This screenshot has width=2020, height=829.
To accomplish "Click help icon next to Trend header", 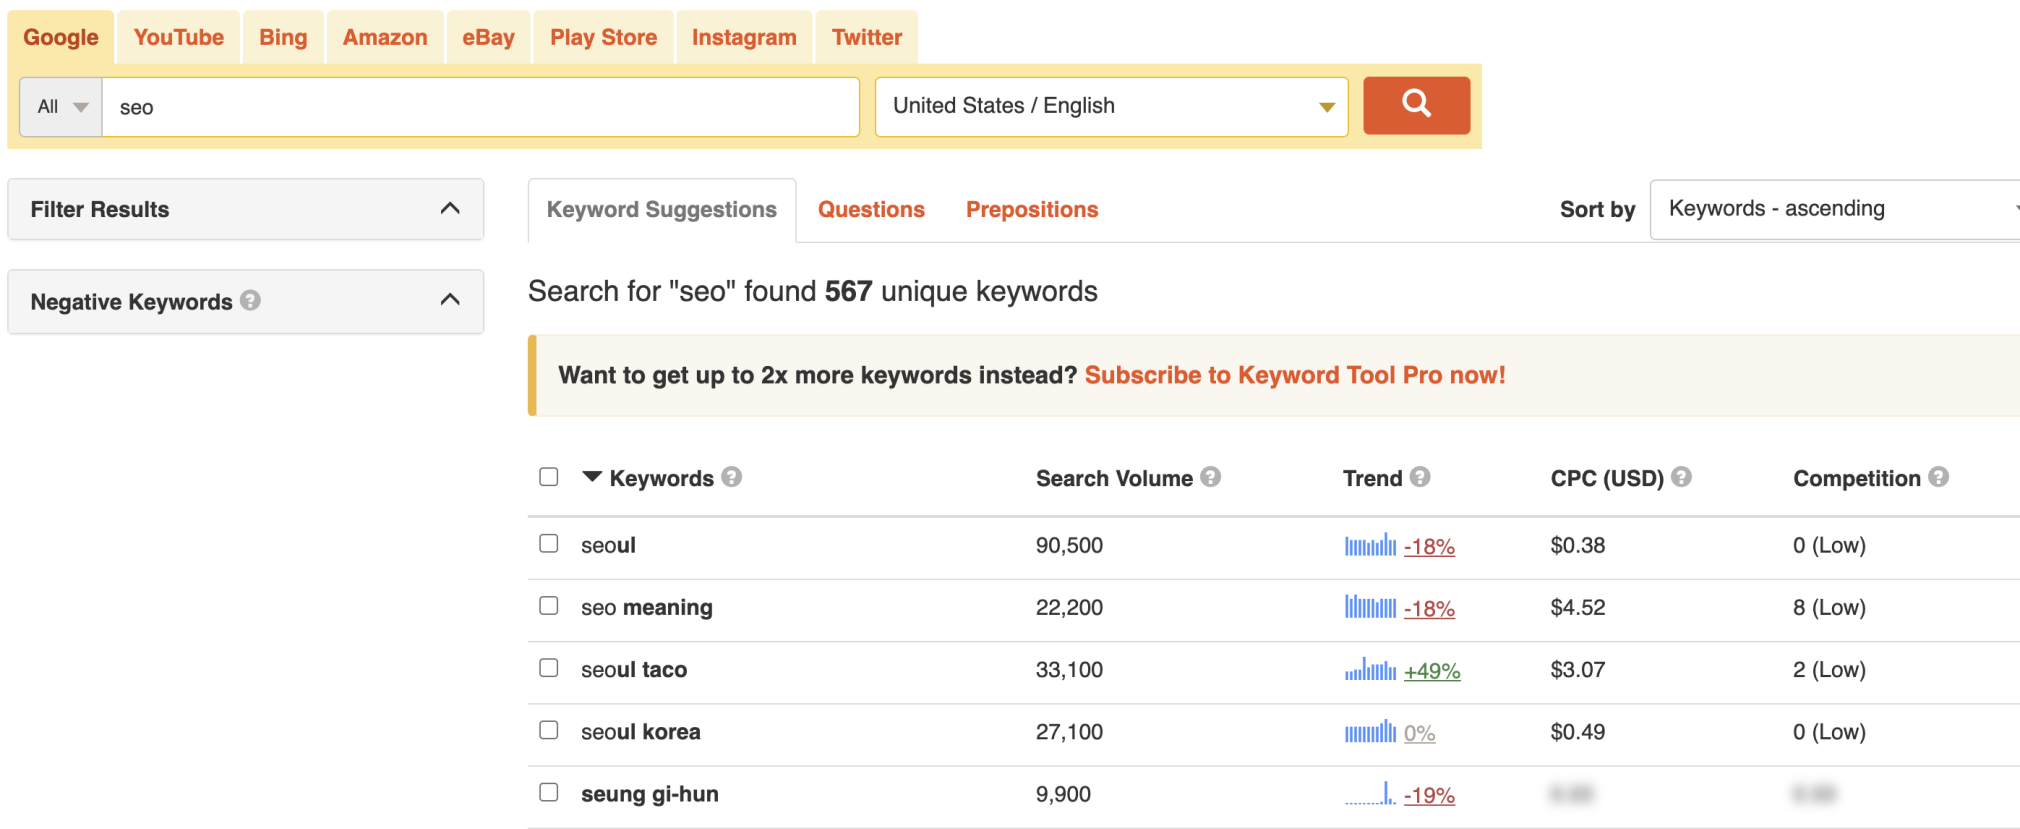I will tap(1420, 477).
